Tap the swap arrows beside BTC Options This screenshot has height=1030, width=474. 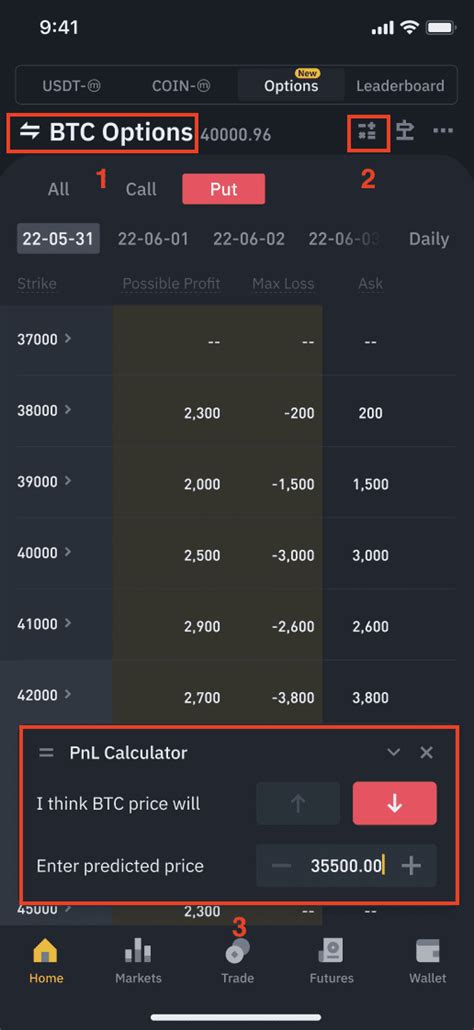(30, 132)
